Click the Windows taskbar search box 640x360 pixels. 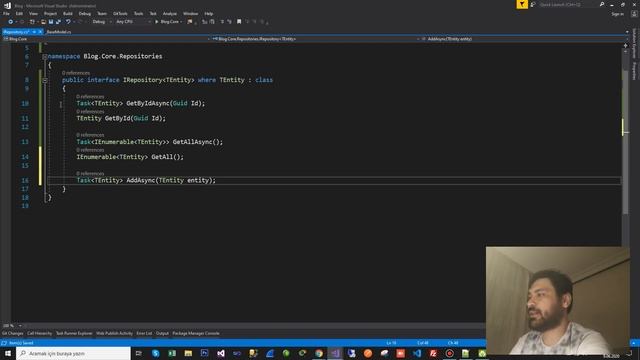(x=74, y=353)
